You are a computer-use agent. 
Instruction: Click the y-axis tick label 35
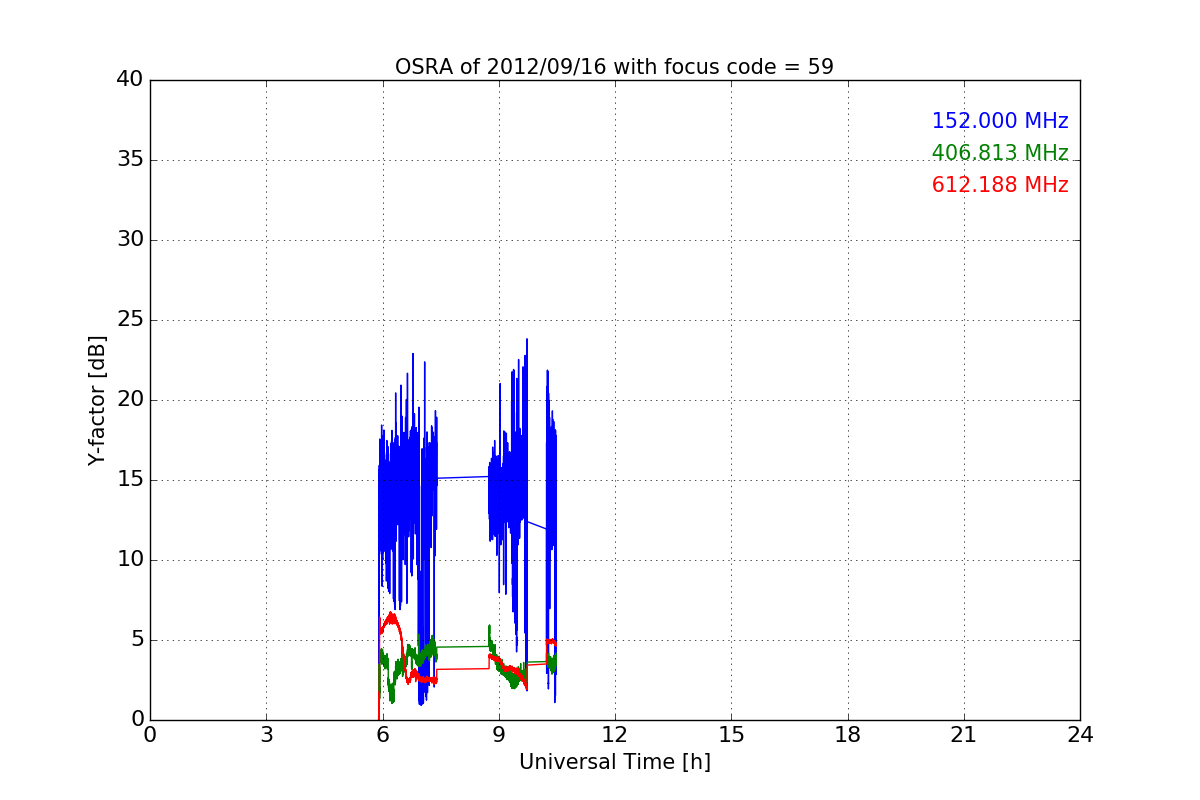click(x=130, y=160)
